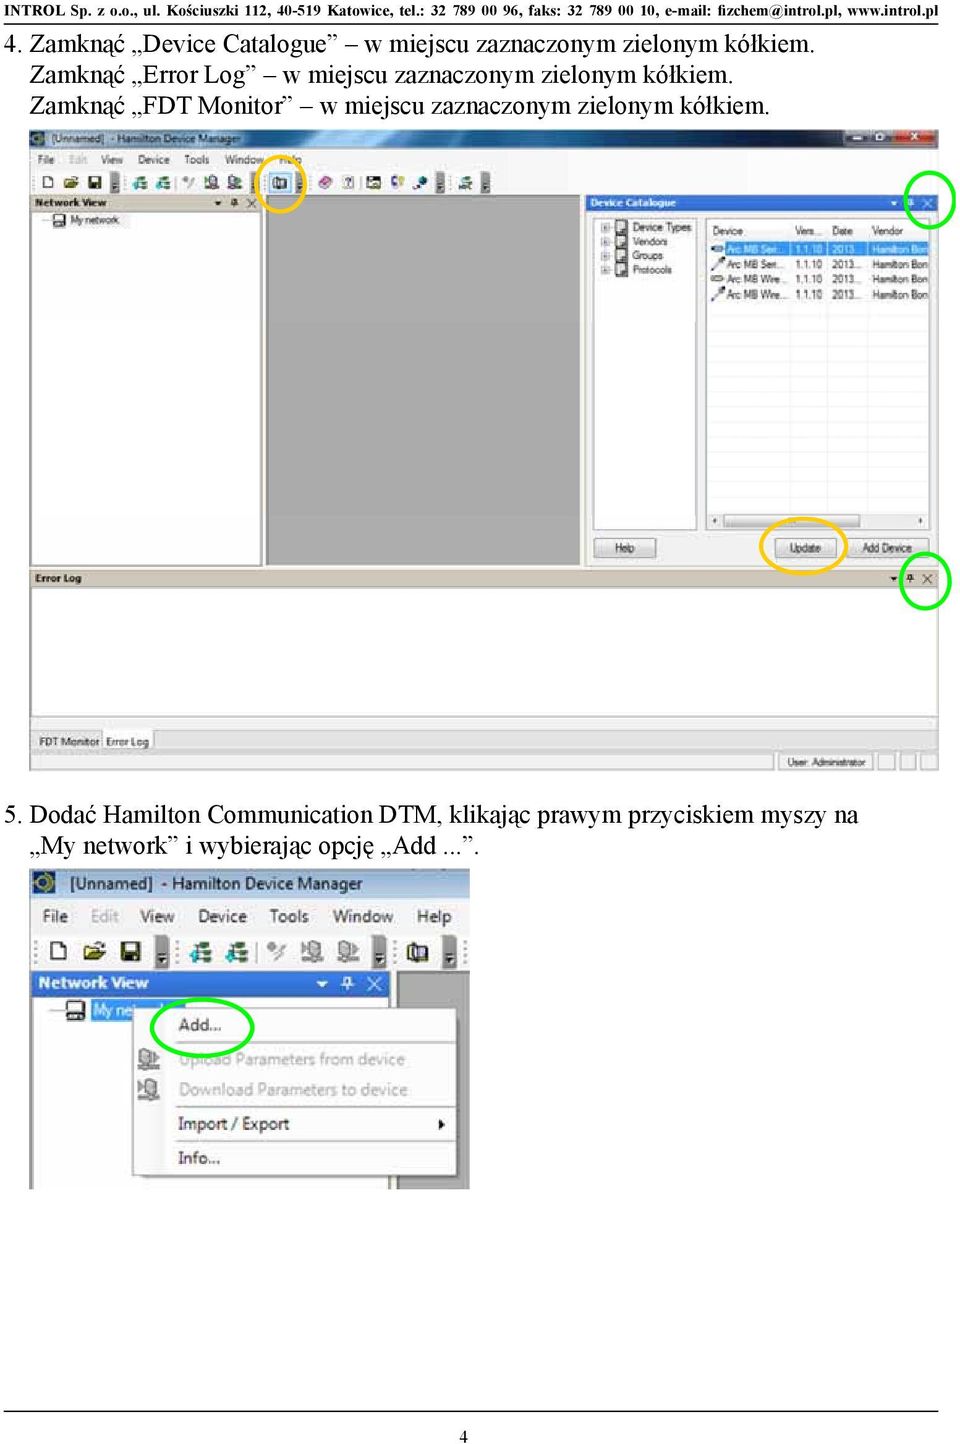The height and width of the screenshot is (1444, 960).
Task: Click Open folder icon in upper screenshot toolbar
Action: 70,182
